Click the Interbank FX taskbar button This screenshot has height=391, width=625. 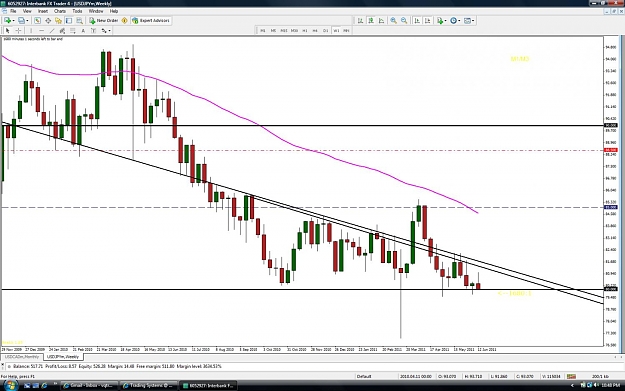point(208,385)
